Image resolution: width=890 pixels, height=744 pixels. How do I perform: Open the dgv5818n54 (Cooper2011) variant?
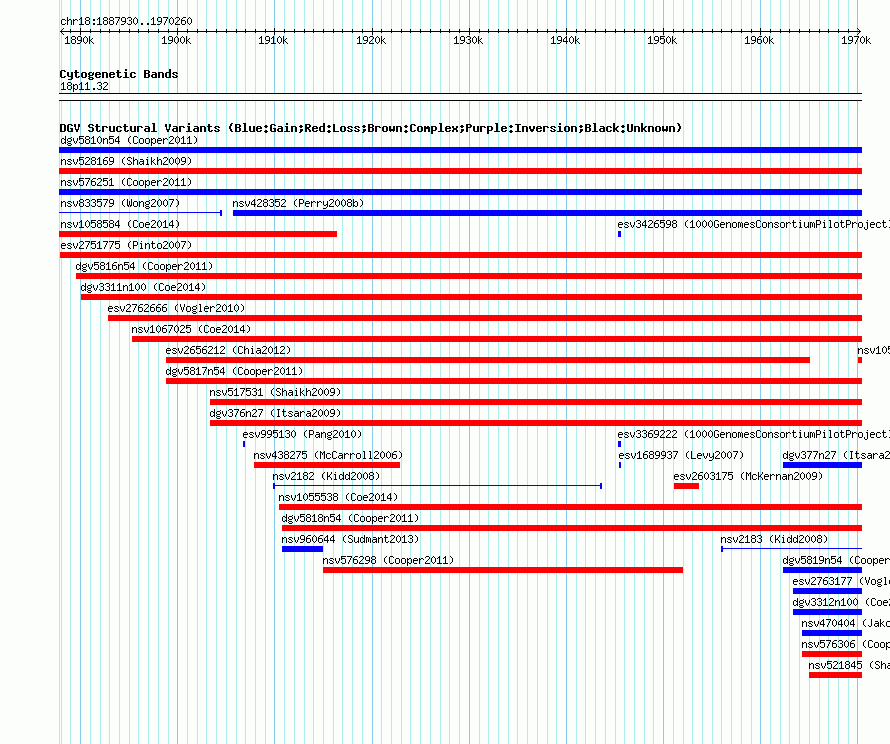[x=350, y=518]
